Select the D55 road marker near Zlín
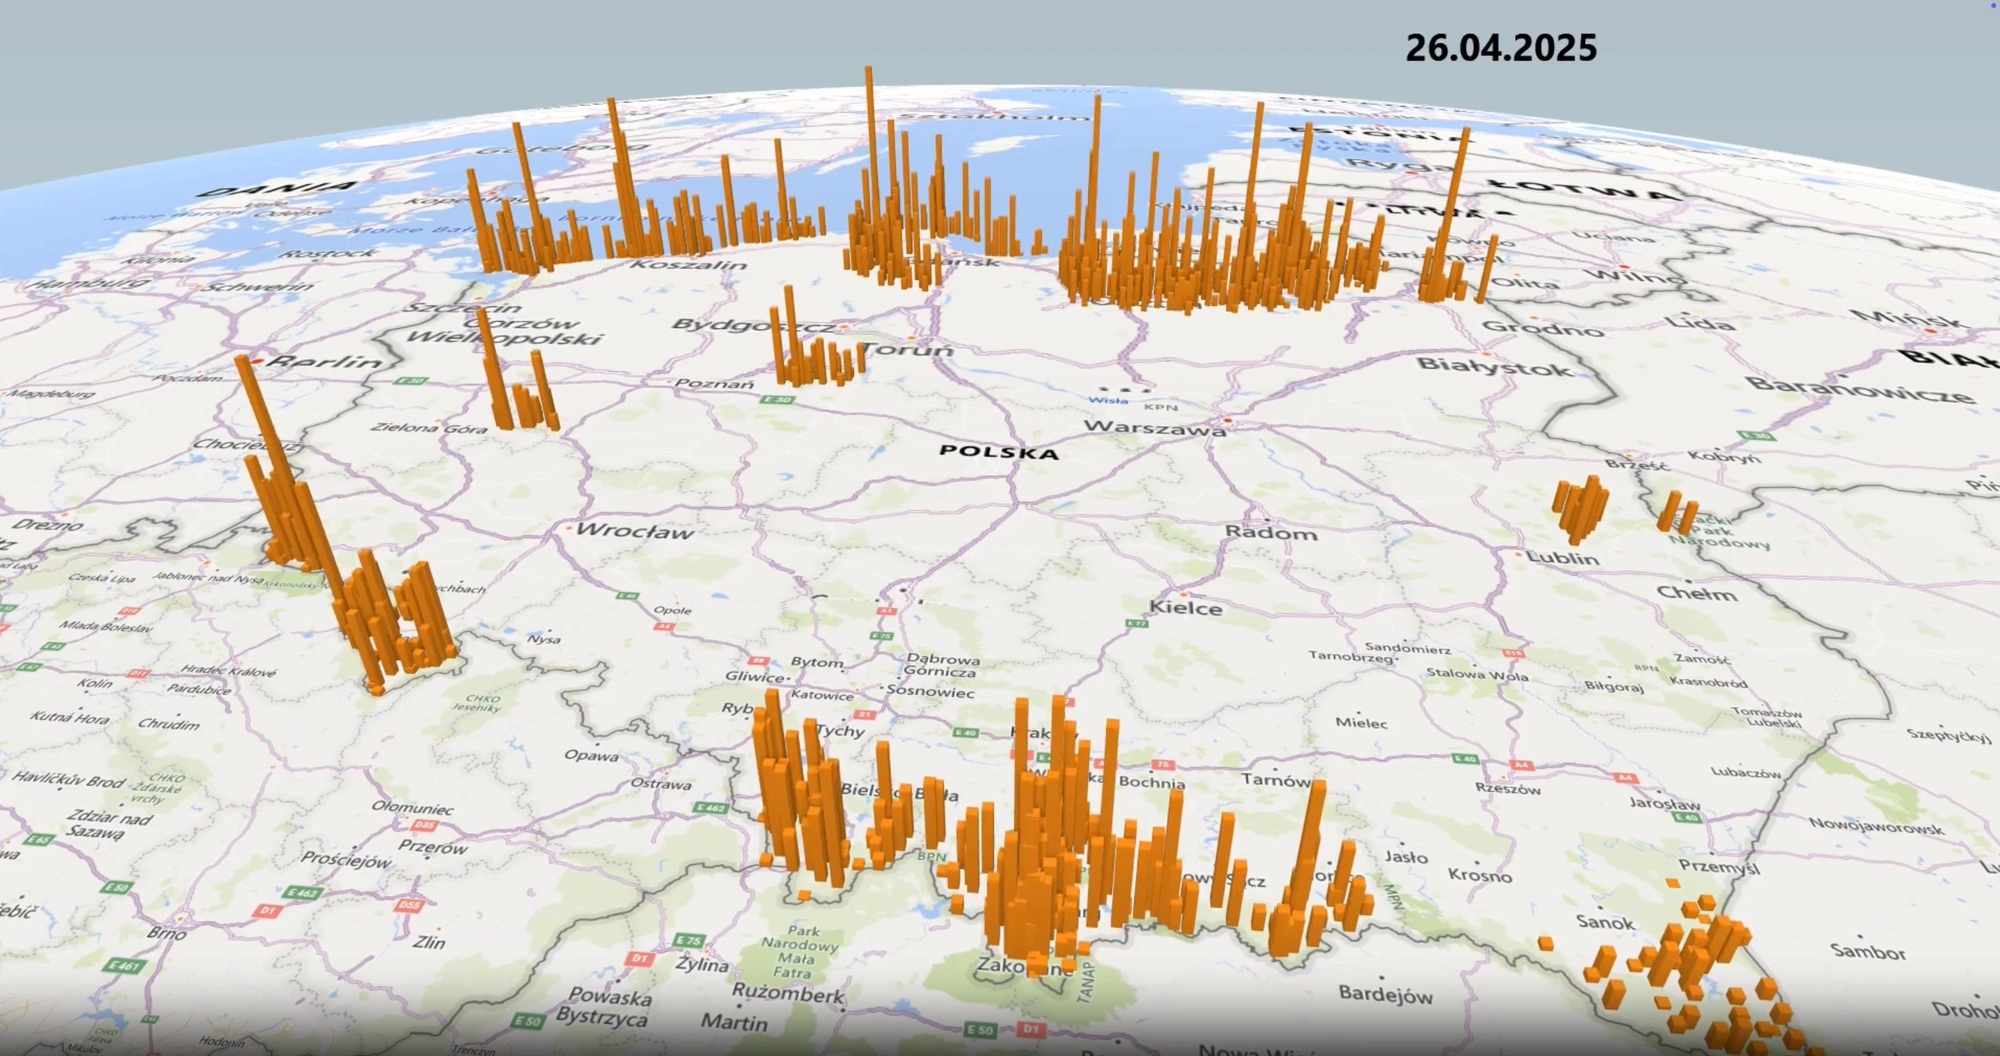Image resolution: width=2000 pixels, height=1056 pixels. 409,906
